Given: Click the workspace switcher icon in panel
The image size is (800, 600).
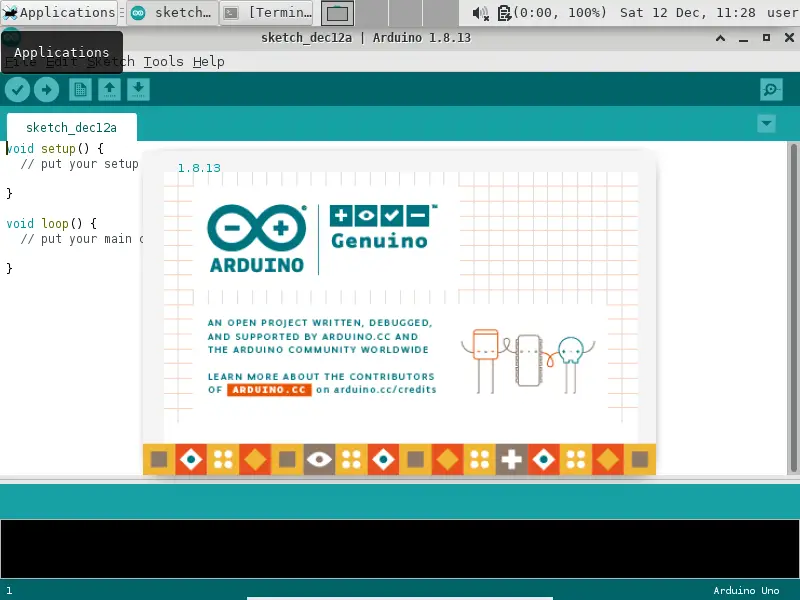Looking at the screenshot, I should pyautogui.click(x=337, y=13).
